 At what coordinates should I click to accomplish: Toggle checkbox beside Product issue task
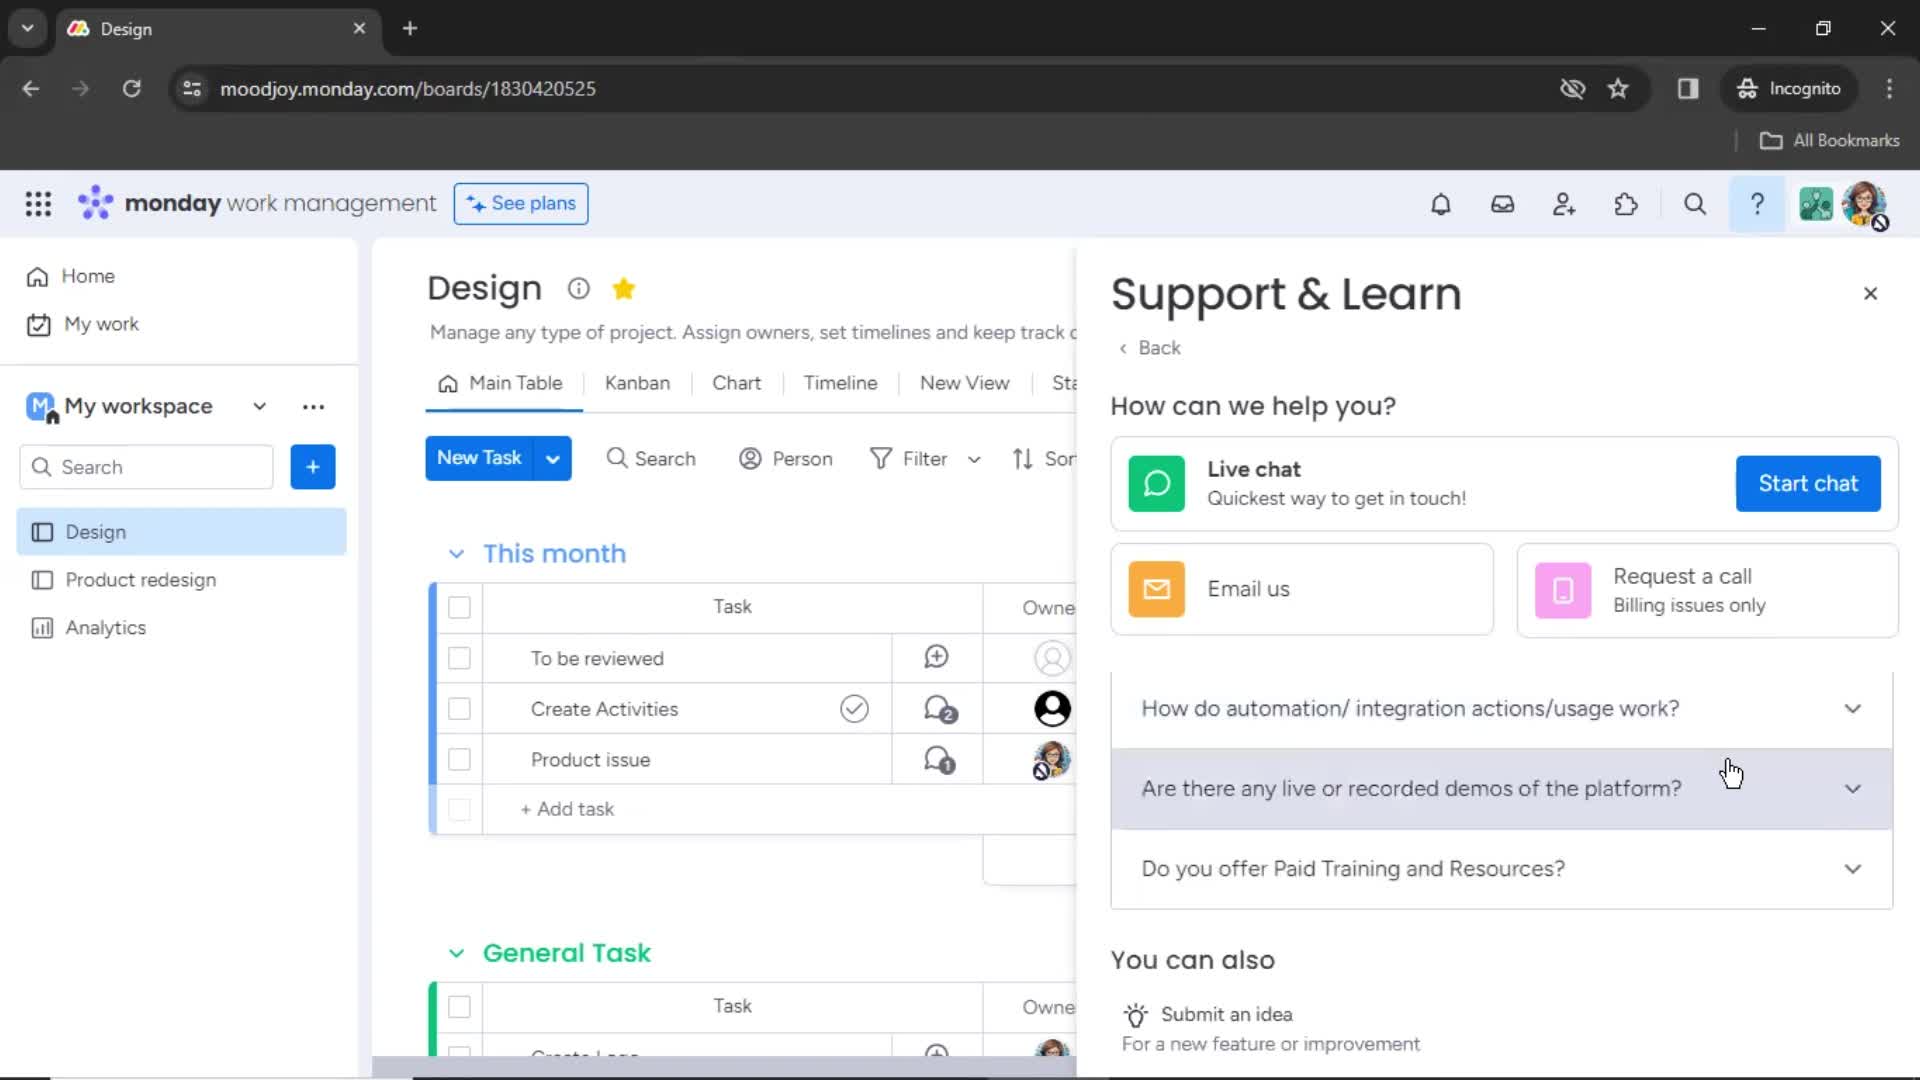(459, 758)
